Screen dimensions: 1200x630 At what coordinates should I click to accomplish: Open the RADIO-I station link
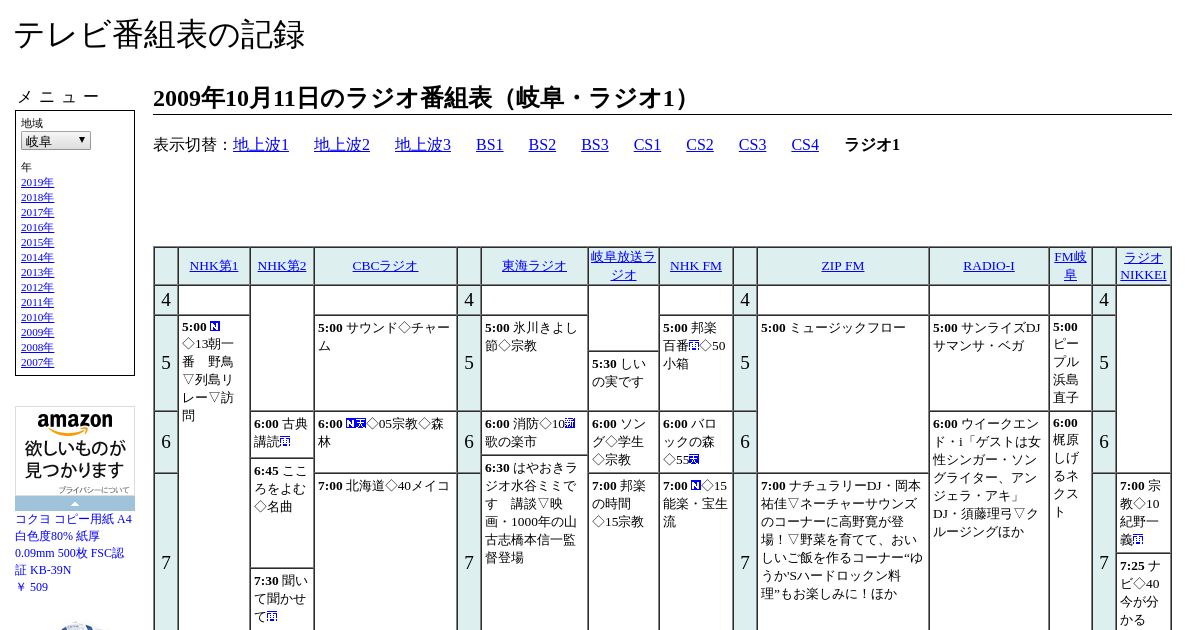989,266
